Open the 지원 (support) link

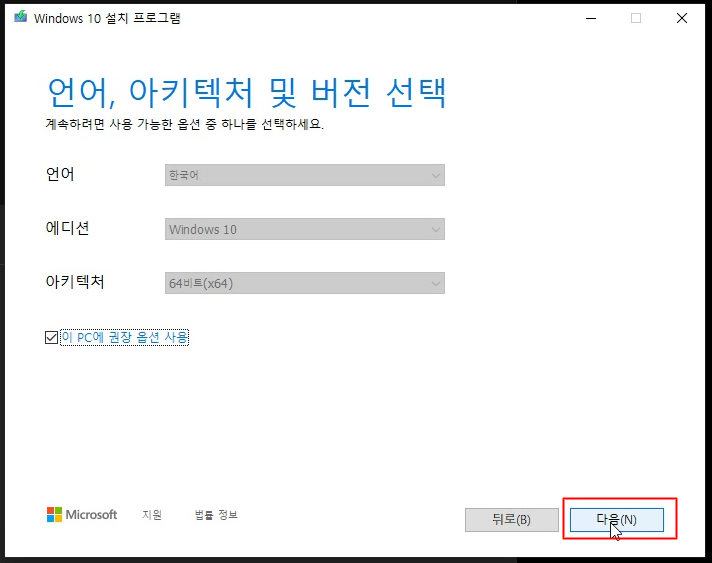point(152,514)
